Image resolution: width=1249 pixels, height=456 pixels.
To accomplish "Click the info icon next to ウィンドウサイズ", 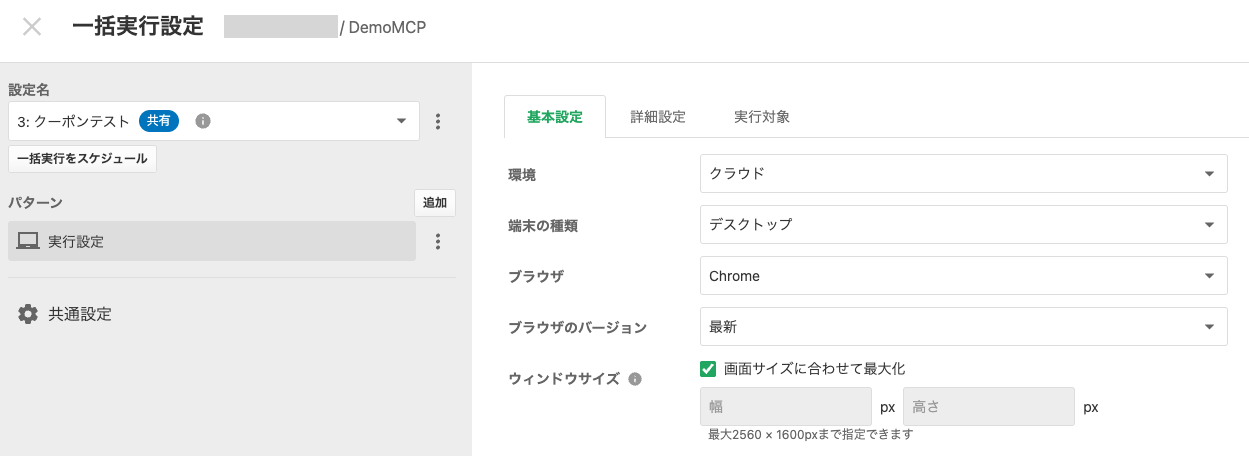I will (634, 379).
